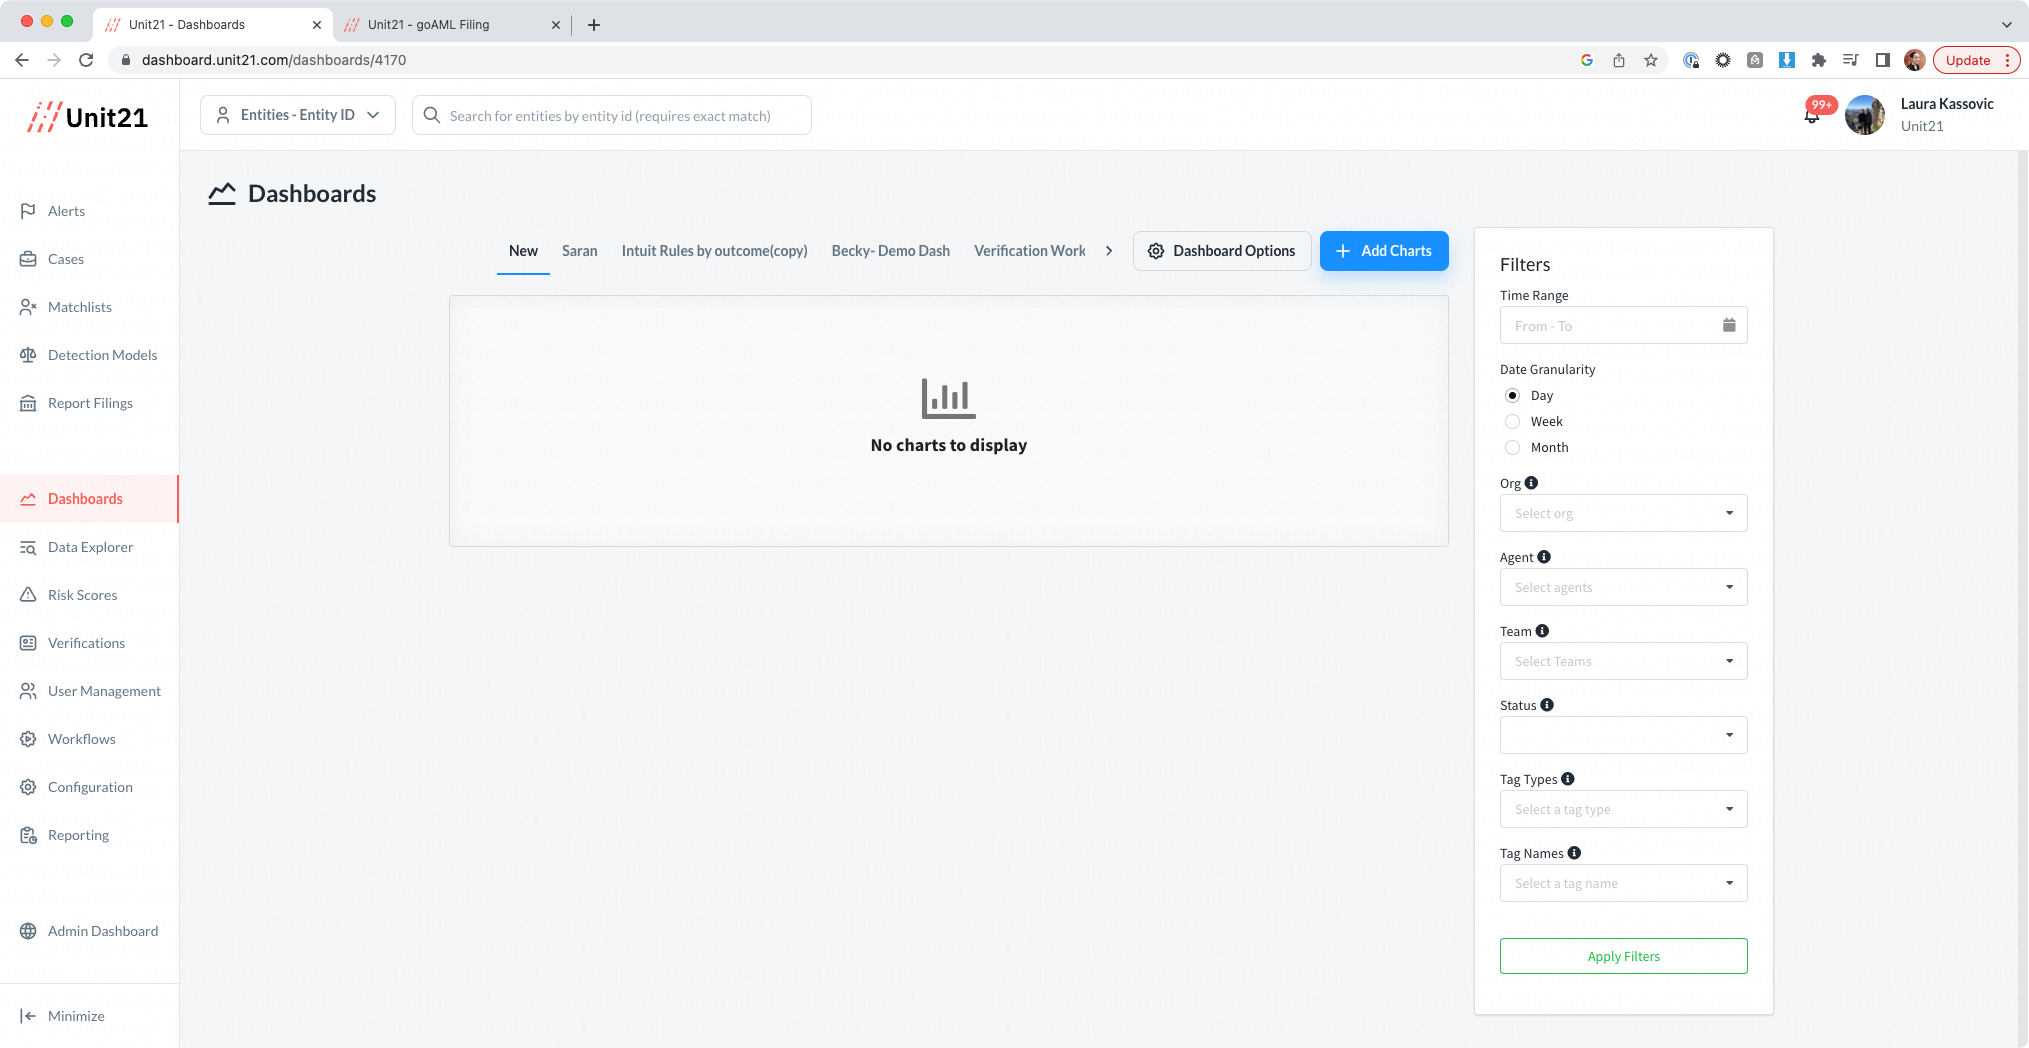Image resolution: width=2029 pixels, height=1048 pixels.
Task: Switch to the Verification Work tab
Action: point(1030,251)
